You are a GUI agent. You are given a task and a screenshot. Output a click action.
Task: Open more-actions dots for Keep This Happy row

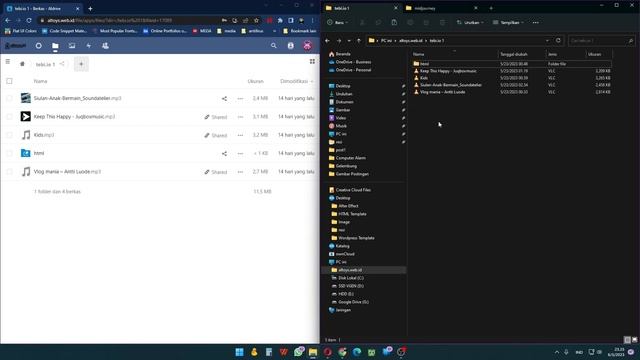click(x=240, y=117)
